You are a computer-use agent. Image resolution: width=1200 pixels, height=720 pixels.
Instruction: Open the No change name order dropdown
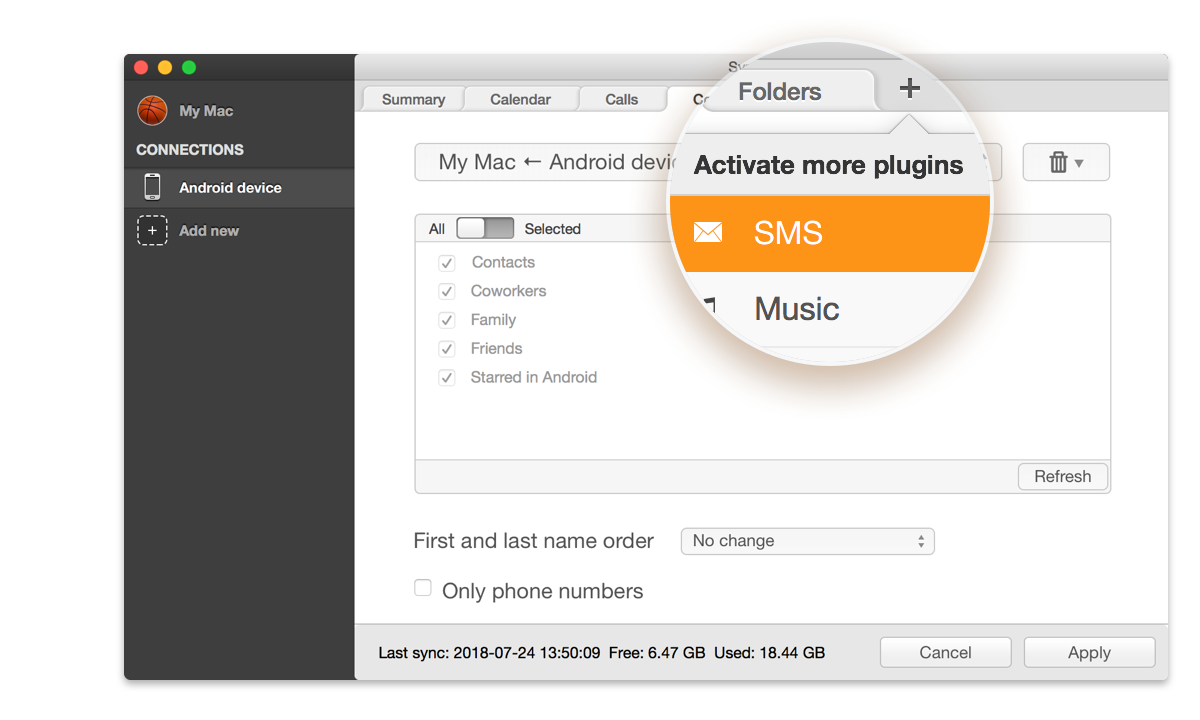click(807, 541)
